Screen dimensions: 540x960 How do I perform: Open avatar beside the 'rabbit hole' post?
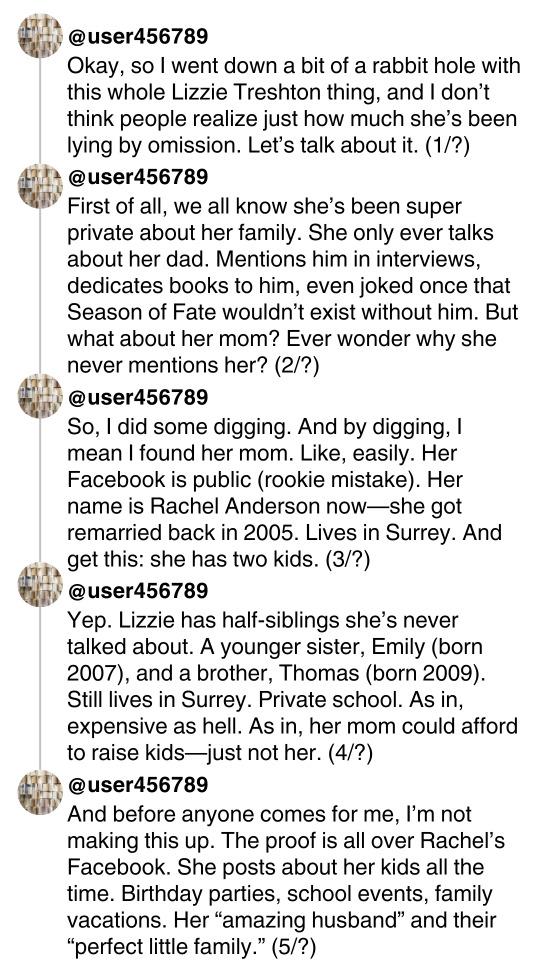[40, 36]
